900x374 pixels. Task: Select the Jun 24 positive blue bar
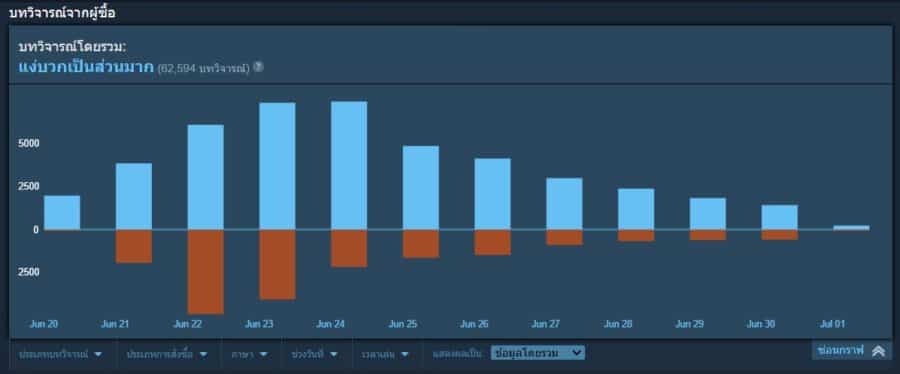[x=349, y=165]
